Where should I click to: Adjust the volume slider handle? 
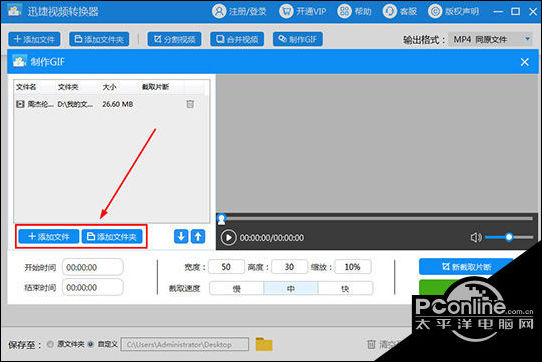pos(509,237)
